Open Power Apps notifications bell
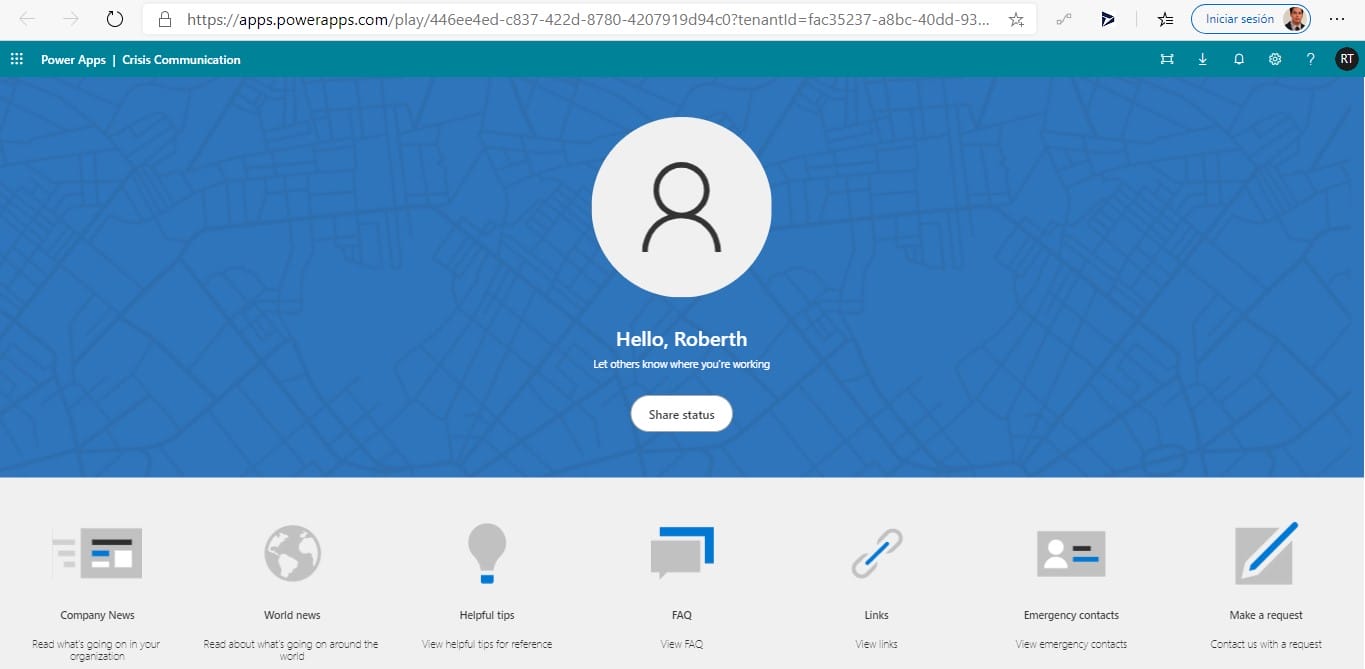 point(1238,59)
